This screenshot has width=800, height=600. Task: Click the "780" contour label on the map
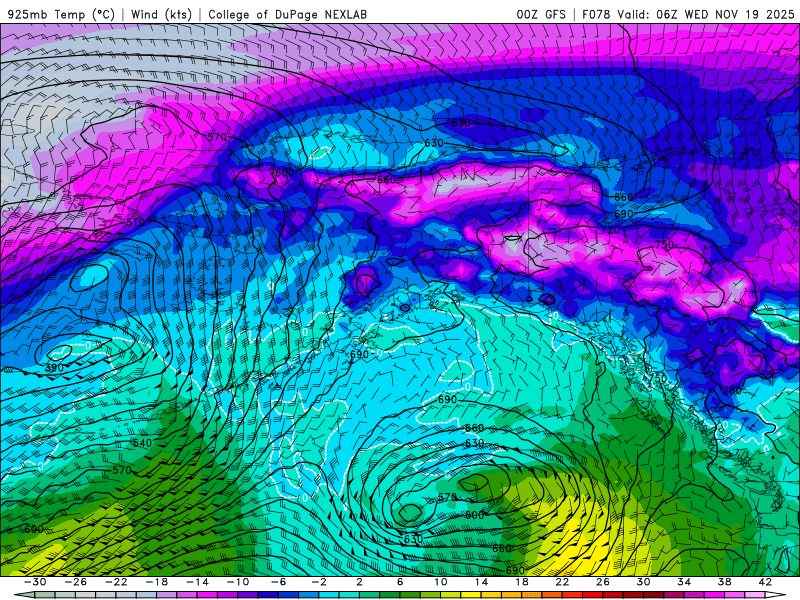[732, 390]
